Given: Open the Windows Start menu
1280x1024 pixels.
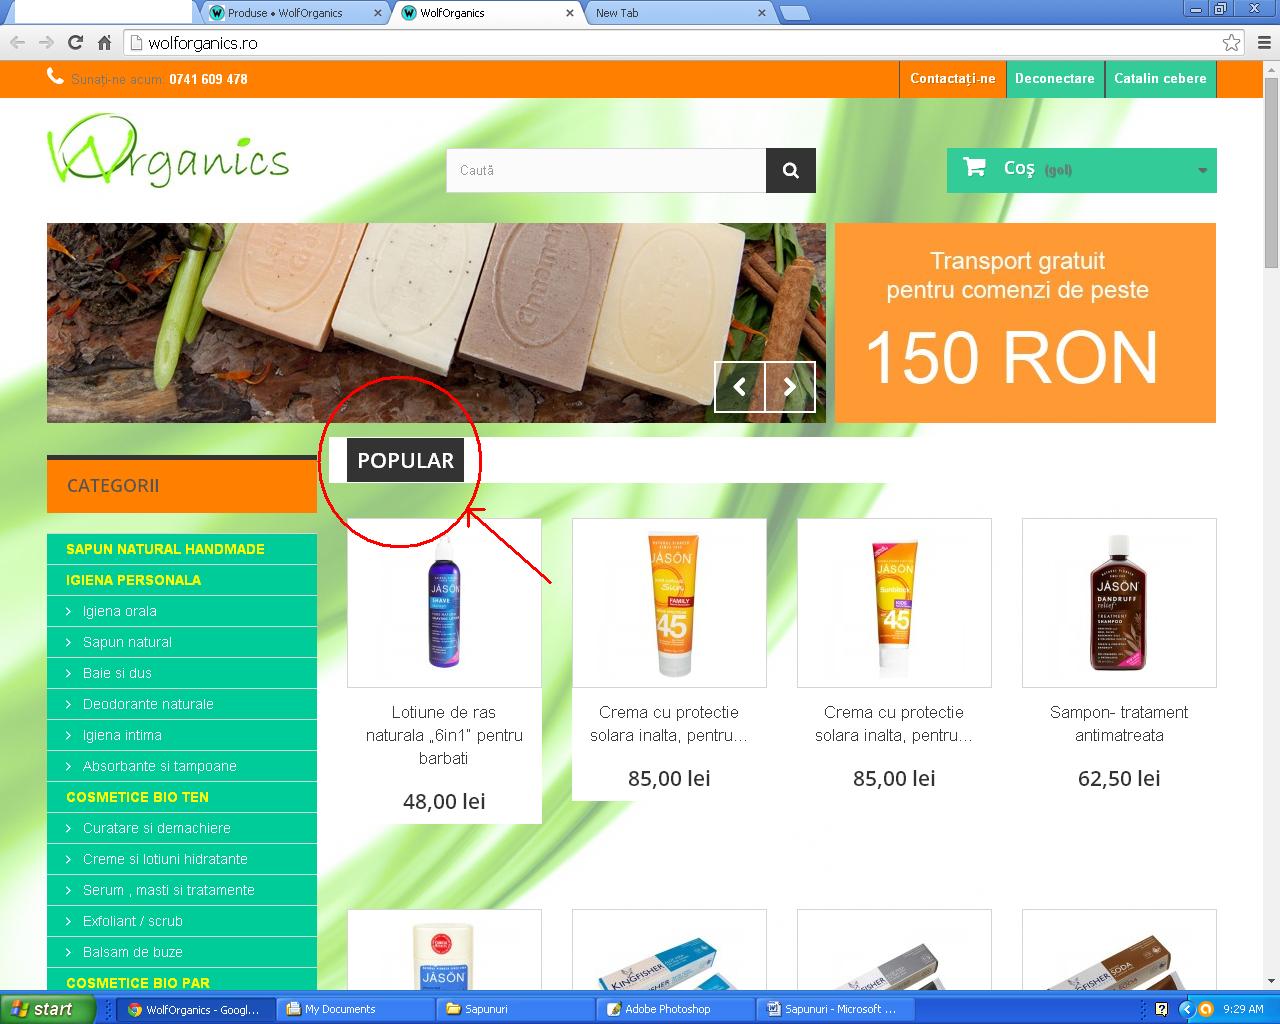Looking at the screenshot, I should [x=47, y=1009].
